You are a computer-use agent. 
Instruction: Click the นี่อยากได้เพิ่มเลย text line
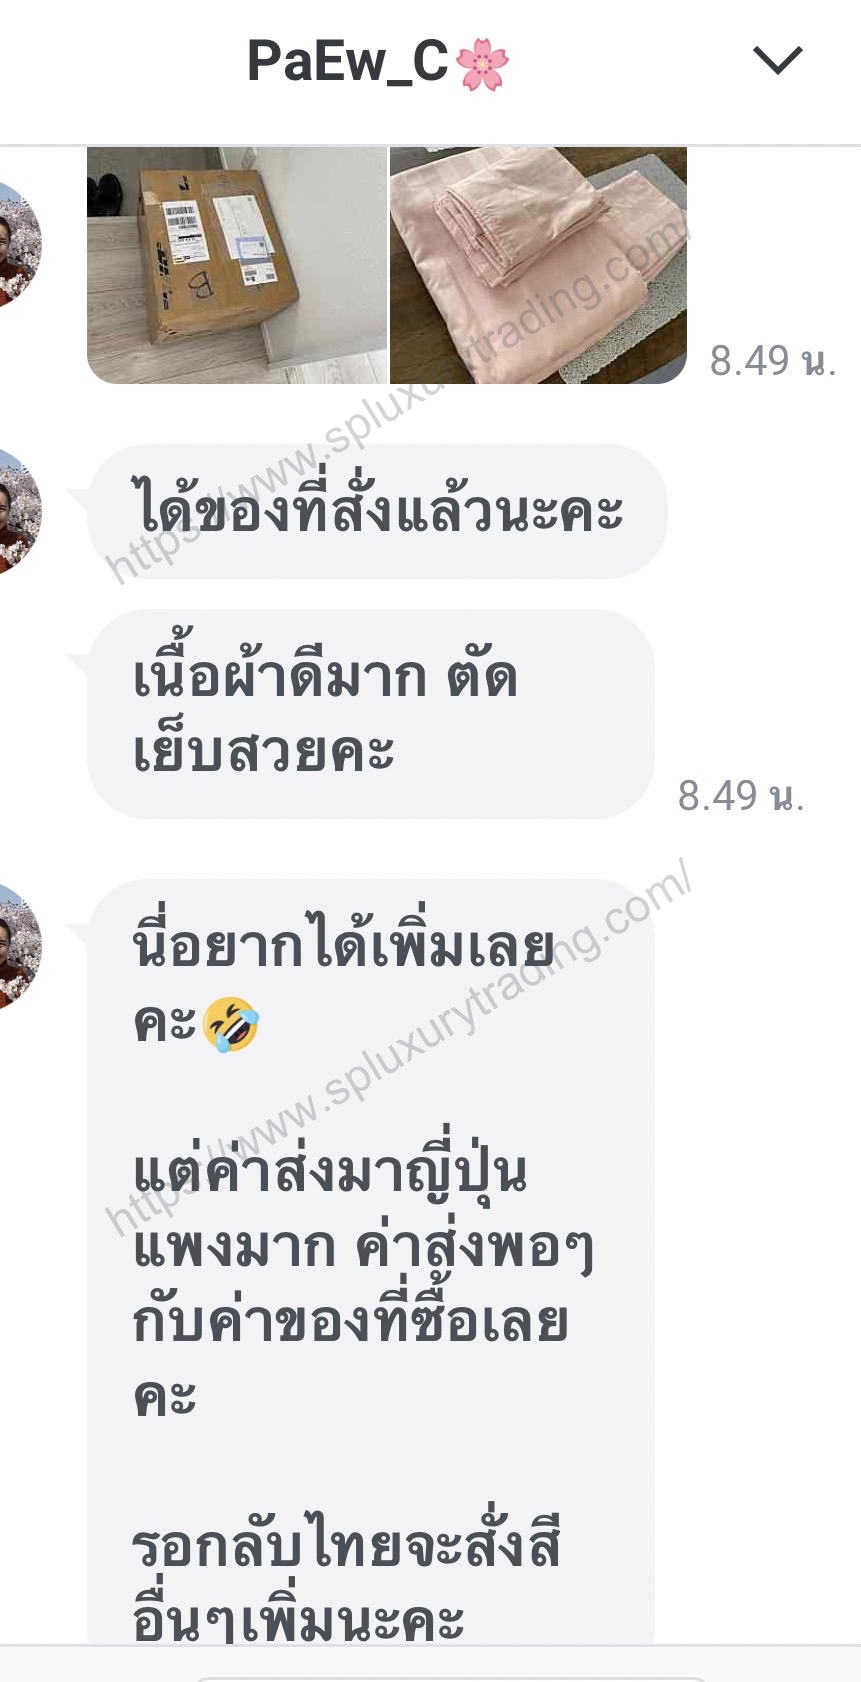coord(343,946)
